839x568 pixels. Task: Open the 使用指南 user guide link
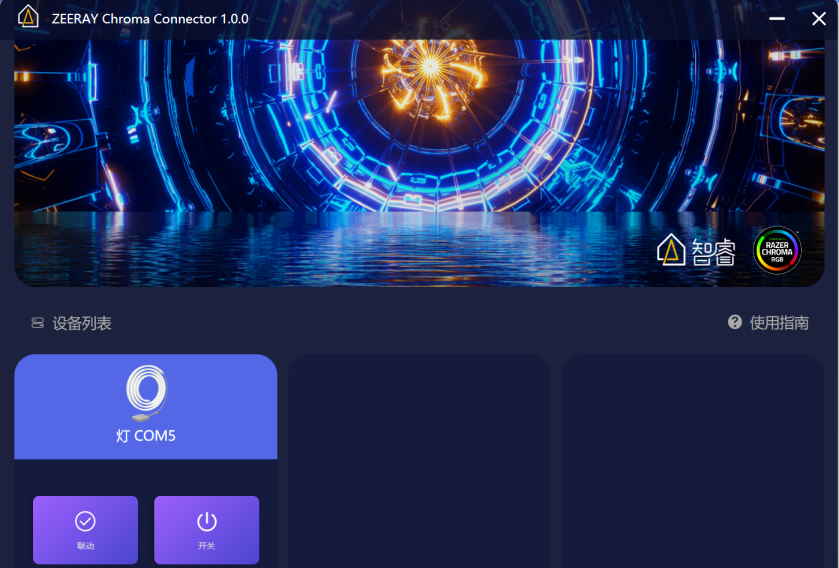(779, 323)
